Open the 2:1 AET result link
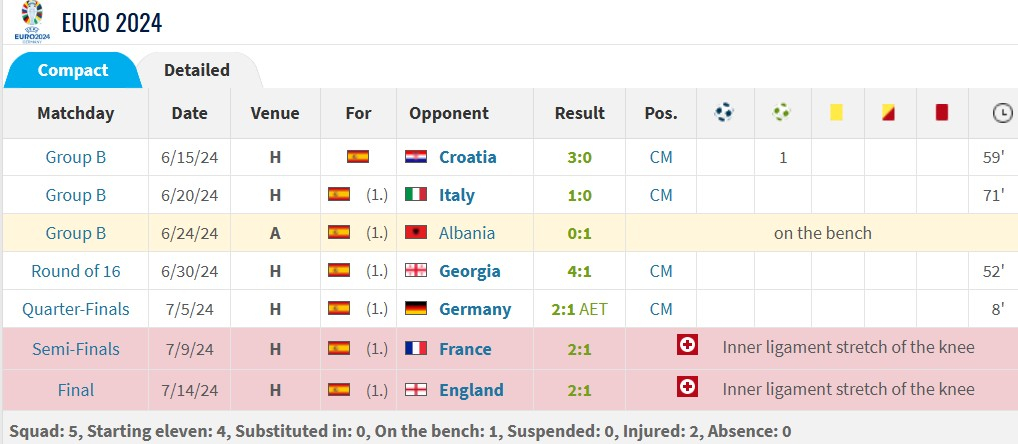This screenshot has width=1018, height=444. [x=579, y=309]
